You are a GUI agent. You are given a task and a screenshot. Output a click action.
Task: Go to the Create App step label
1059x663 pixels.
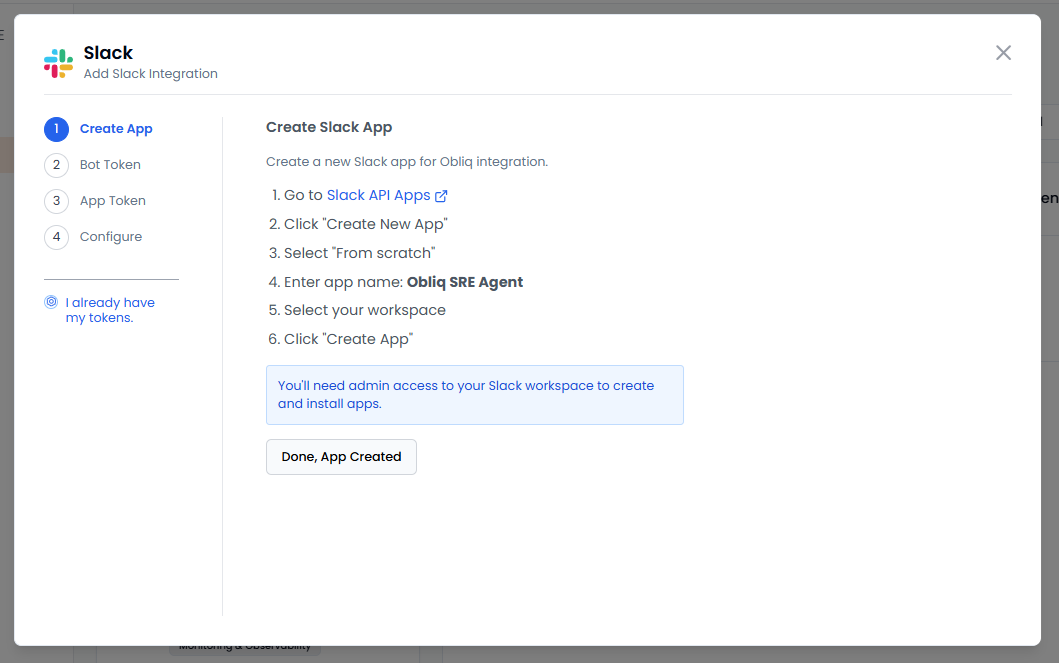point(116,129)
